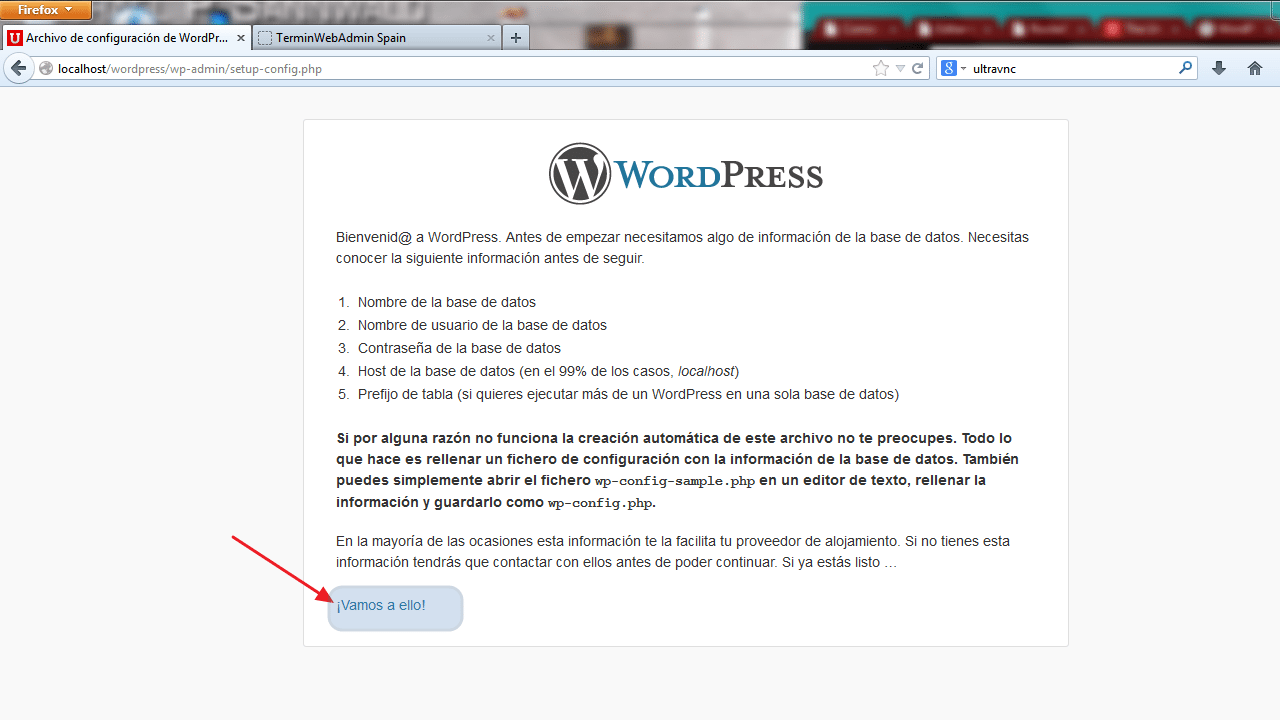
Task: Click the WordPress logo
Action: [x=686, y=174]
